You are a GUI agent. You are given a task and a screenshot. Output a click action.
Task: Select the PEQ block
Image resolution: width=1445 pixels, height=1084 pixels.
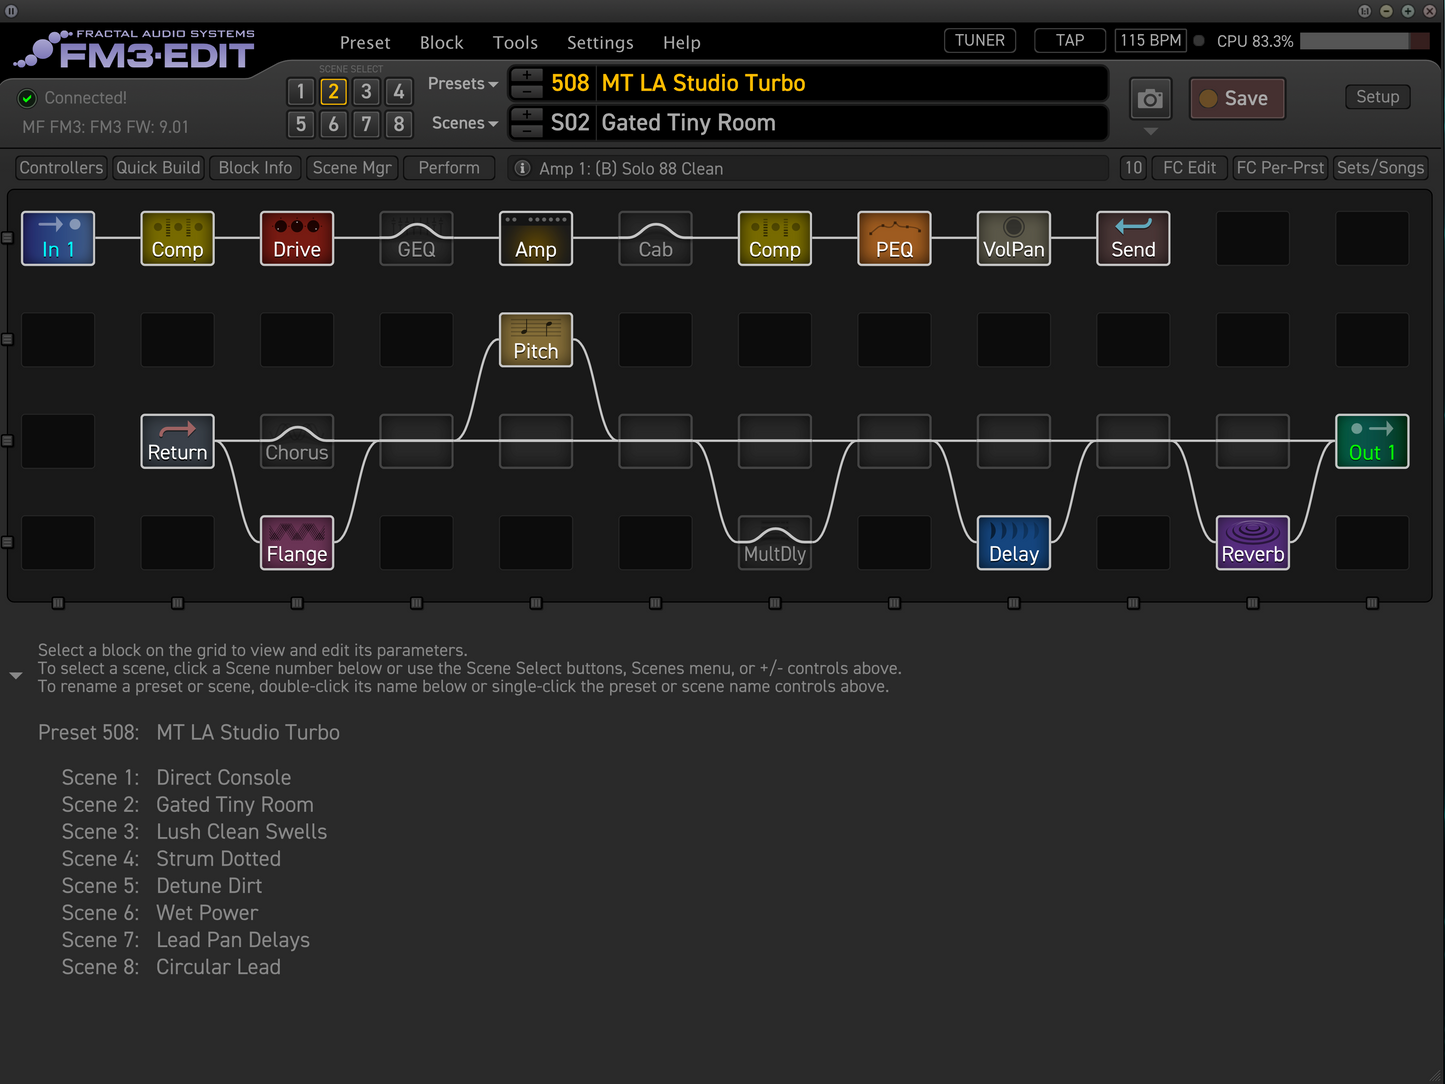coord(894,238)
